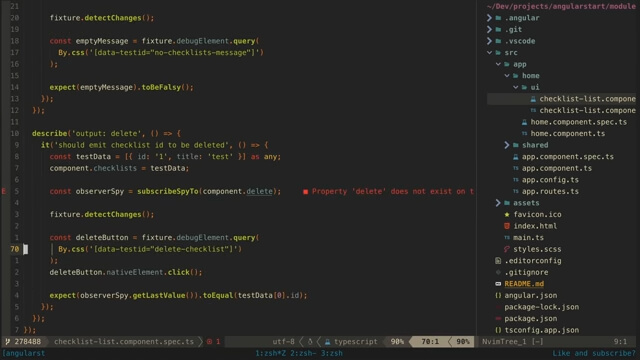Open app.component.spec.ts file
Viewport: 640px width, 360px height.
pos(567,157)
